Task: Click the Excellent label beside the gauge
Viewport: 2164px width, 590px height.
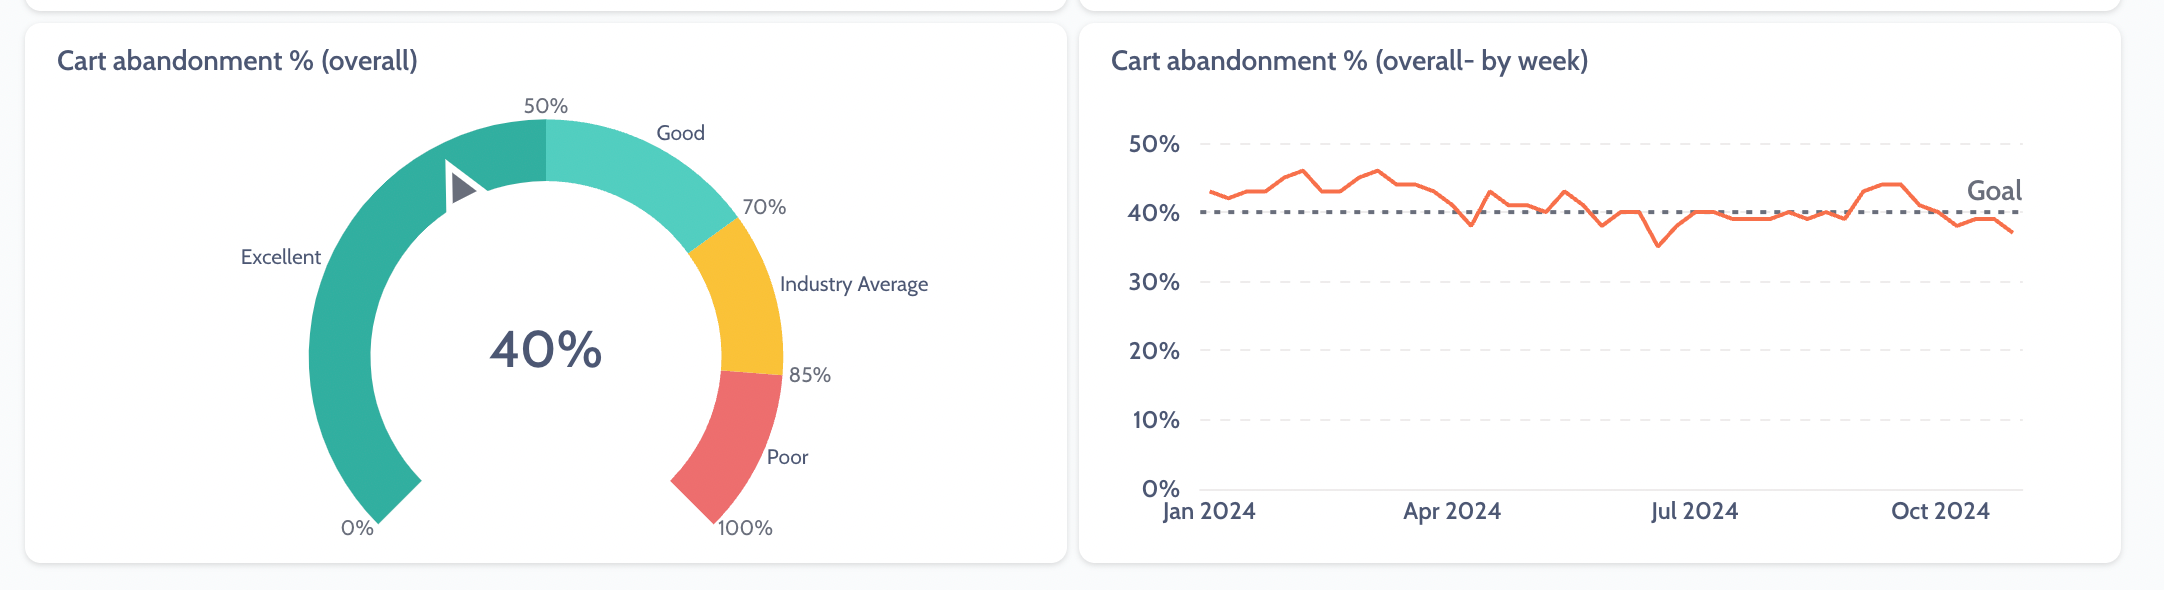Action: coord(281,257)
